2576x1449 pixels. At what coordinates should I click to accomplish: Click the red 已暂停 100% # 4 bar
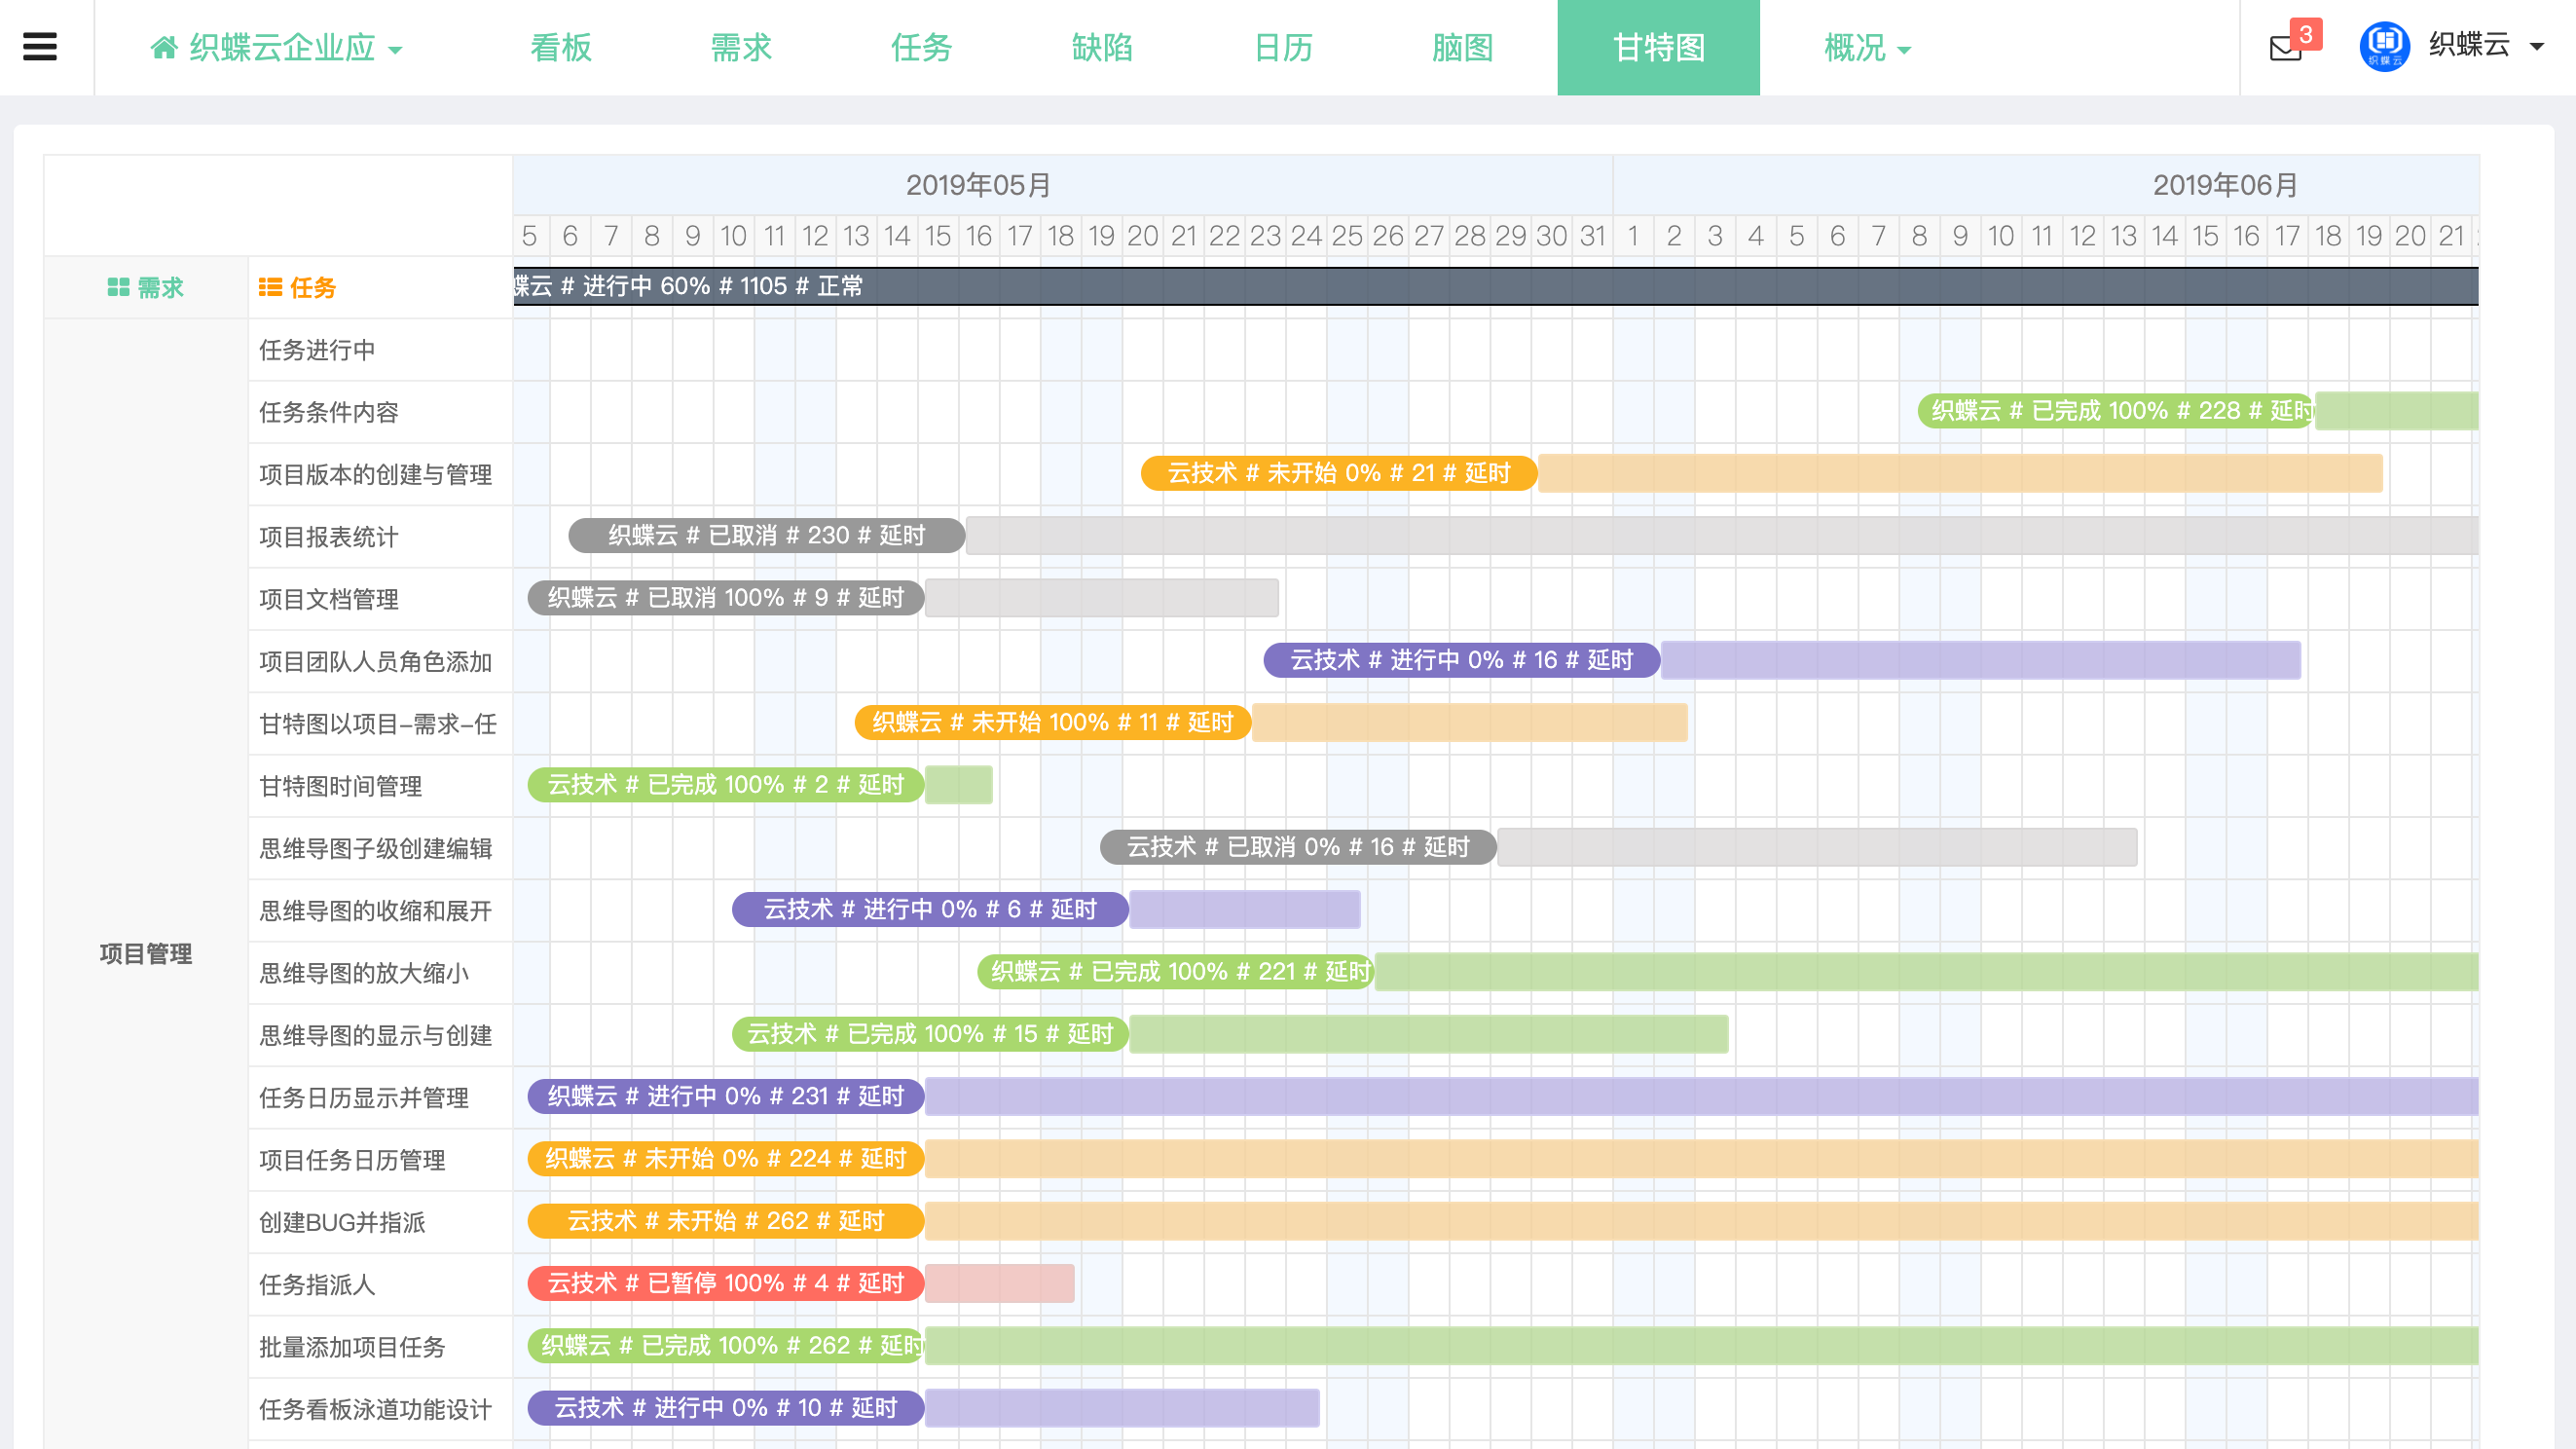pos(726,1283)
